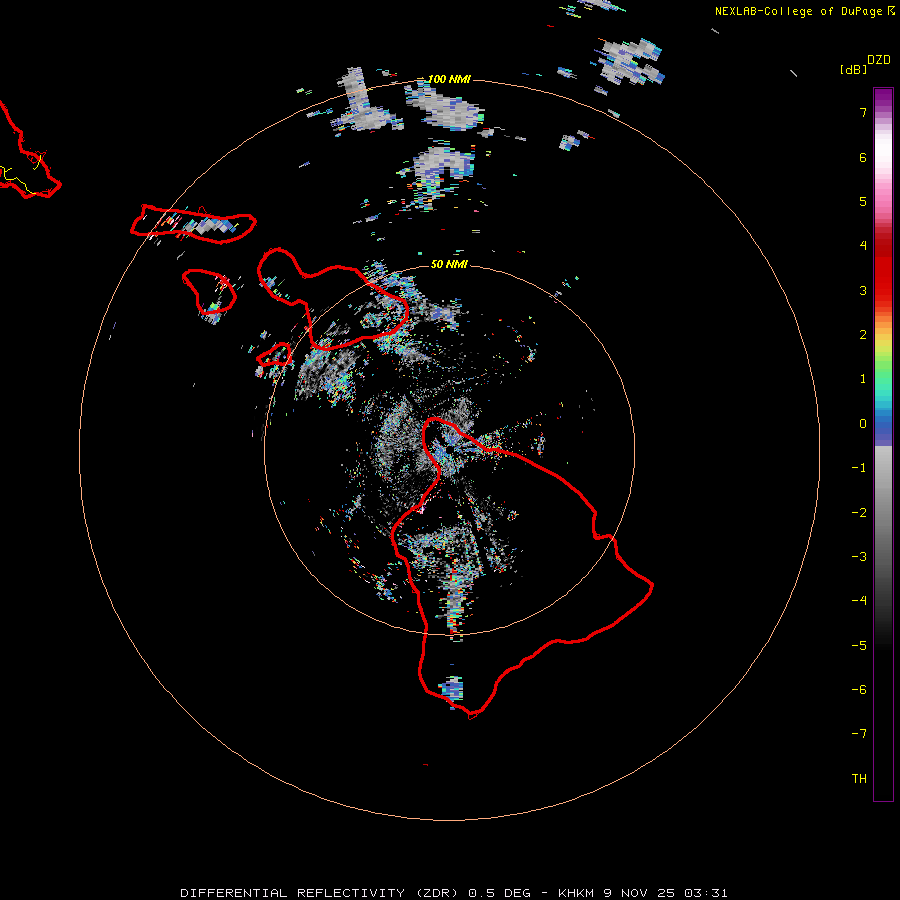This screenshot has width=900, height=900.
Task: Click the legend value -4
Action: click(859, 601)
